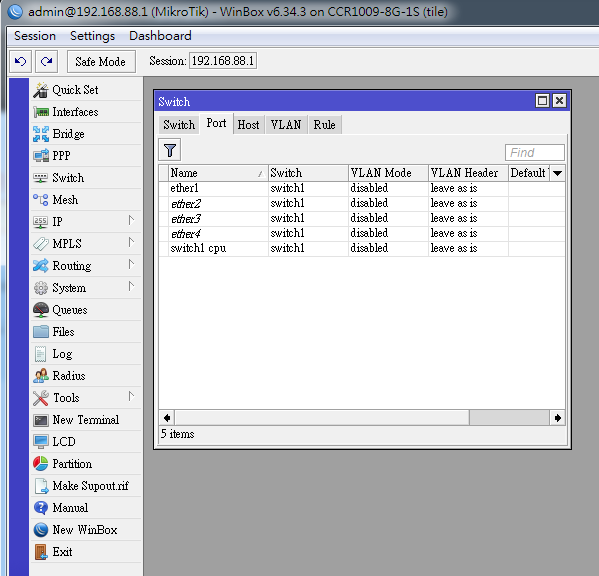Click the LCD monitor icon
Image resolution: width=599 pixels, height=576 pixels.
(x=40, y=442)
